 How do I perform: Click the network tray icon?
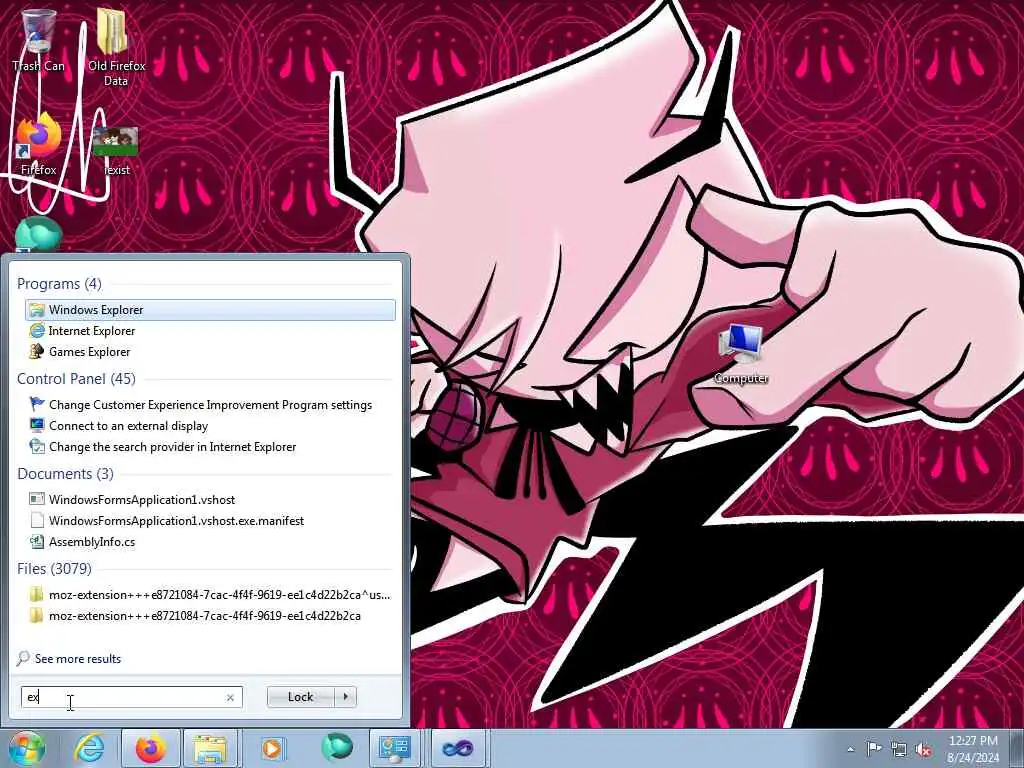click(899, 749)
